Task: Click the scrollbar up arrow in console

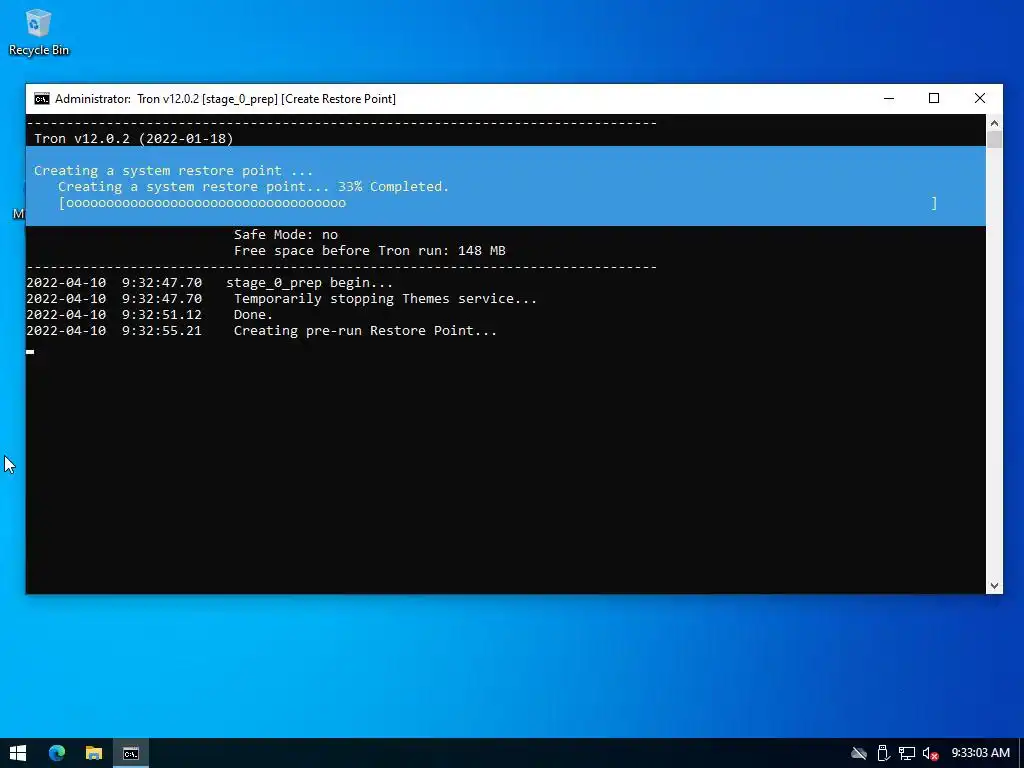Action: (x=994, y=123)
